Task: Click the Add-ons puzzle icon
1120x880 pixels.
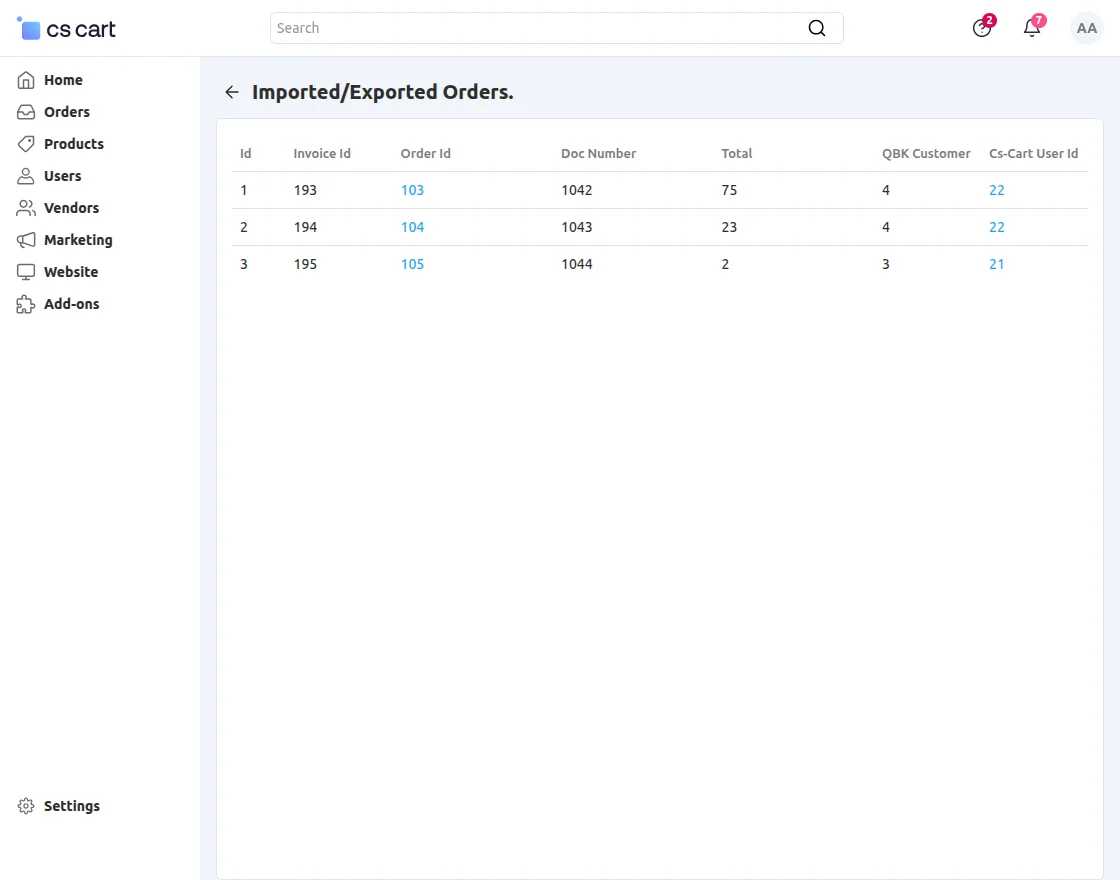Action: click(26, 304)
